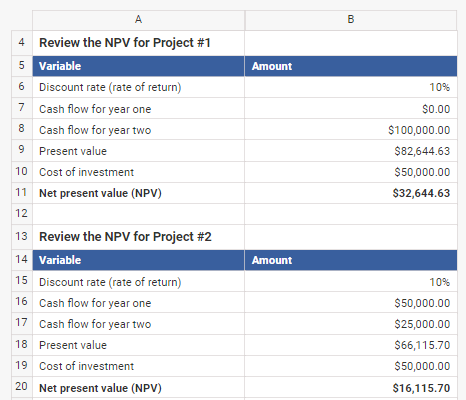Select column B header
Viewport: 466px width, 400px height.
click(351, 20)
